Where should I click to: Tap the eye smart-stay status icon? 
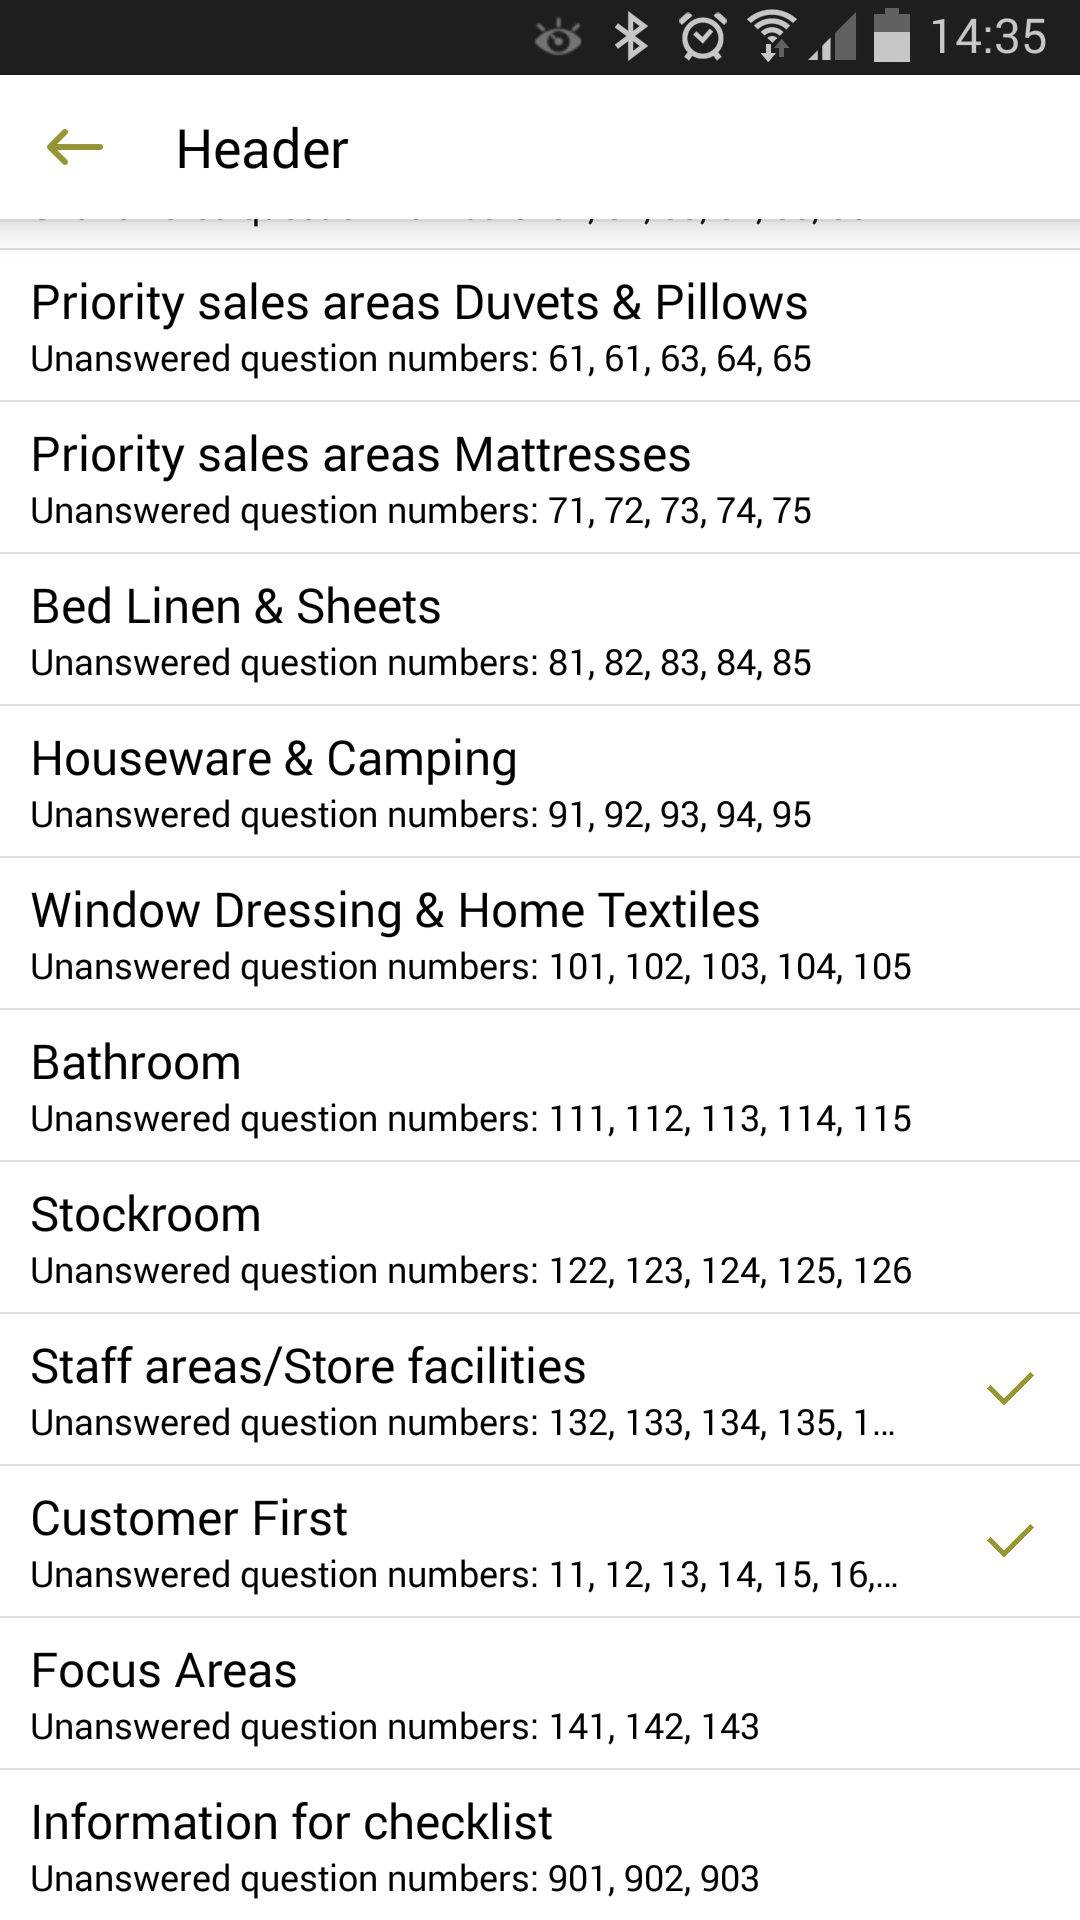coord(558,39)
